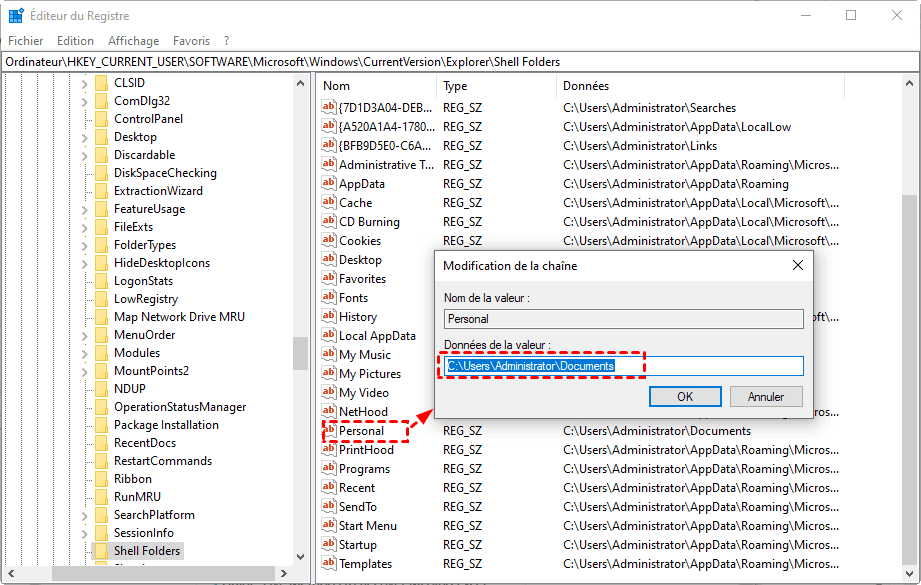Select the Map Network Drive MRU key

click(x=179, y=317)
